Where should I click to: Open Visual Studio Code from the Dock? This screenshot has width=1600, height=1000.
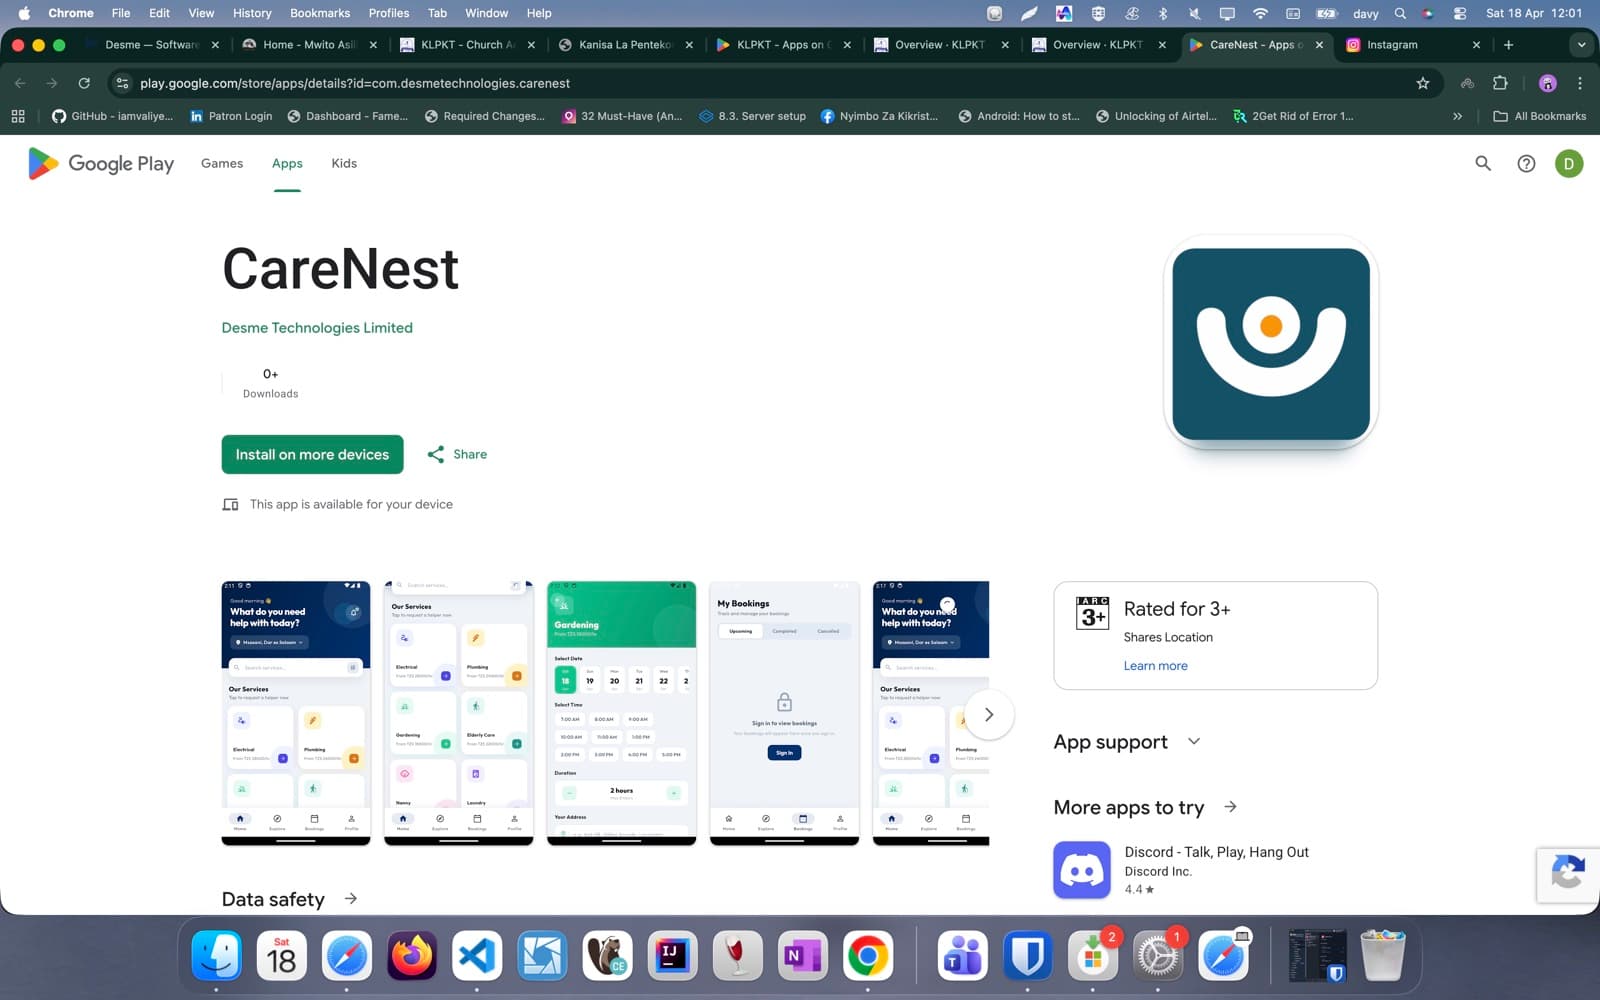(x=477, y=956)
